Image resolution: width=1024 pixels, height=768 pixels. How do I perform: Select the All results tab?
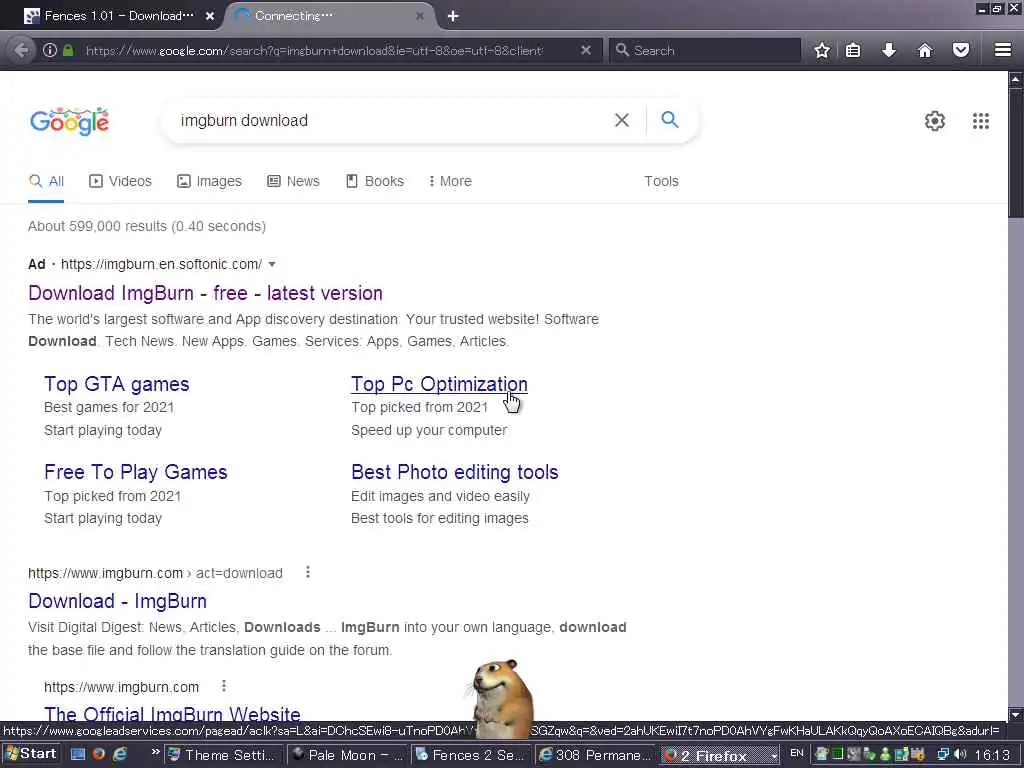46,182
